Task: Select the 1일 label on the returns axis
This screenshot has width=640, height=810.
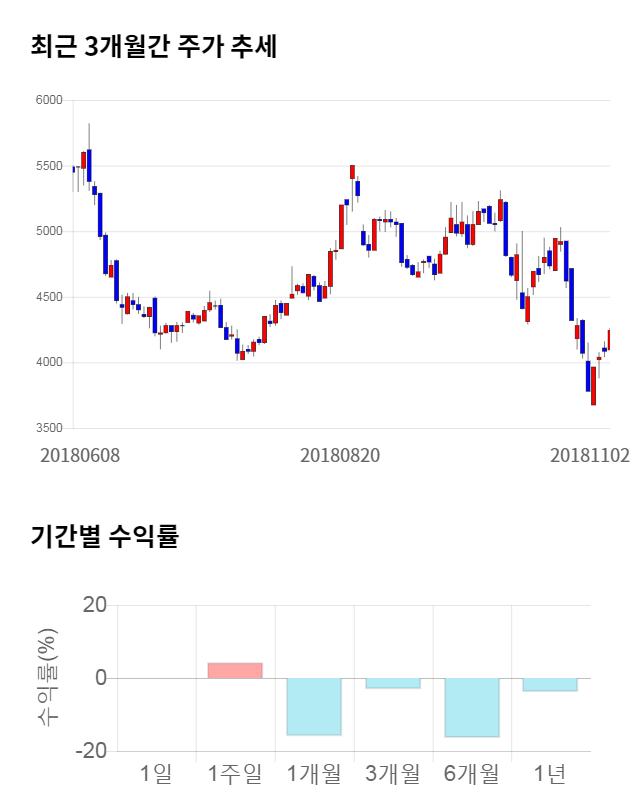Action: (156, 773)
